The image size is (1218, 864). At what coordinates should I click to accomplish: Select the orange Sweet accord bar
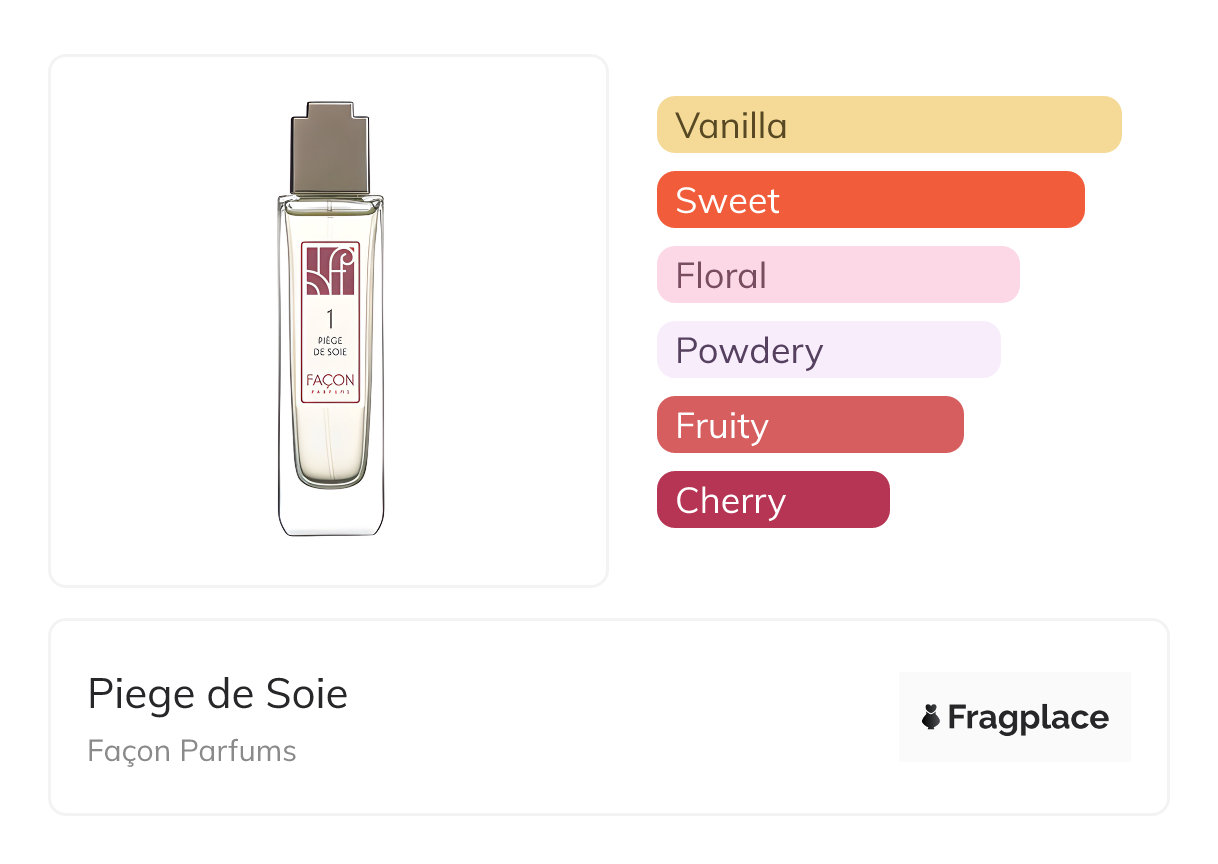pos(870,200)
